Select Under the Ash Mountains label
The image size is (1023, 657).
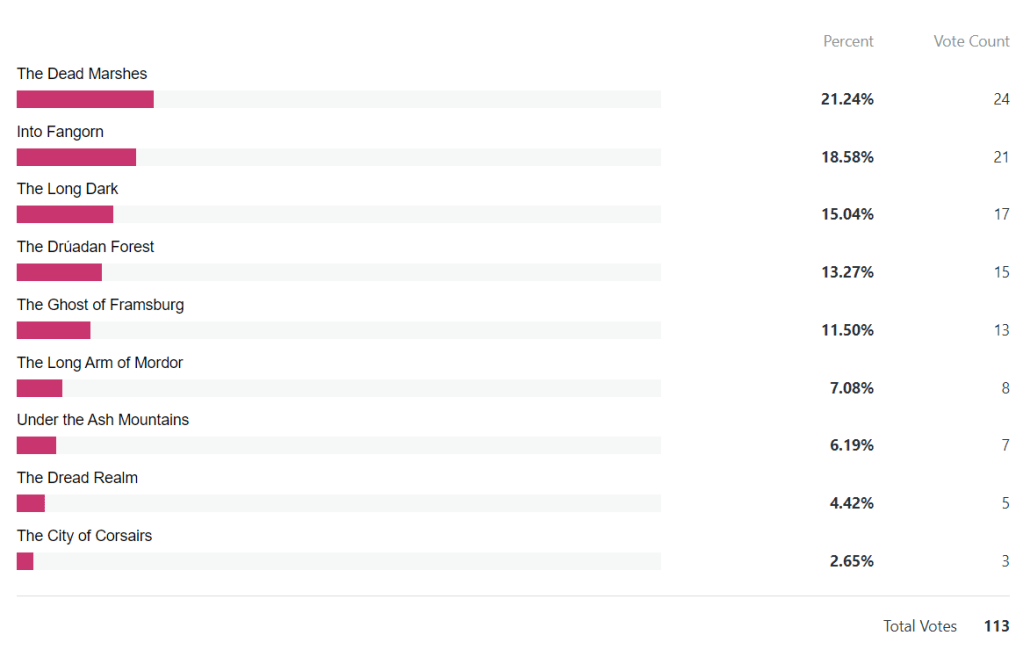tap(103, 420)
